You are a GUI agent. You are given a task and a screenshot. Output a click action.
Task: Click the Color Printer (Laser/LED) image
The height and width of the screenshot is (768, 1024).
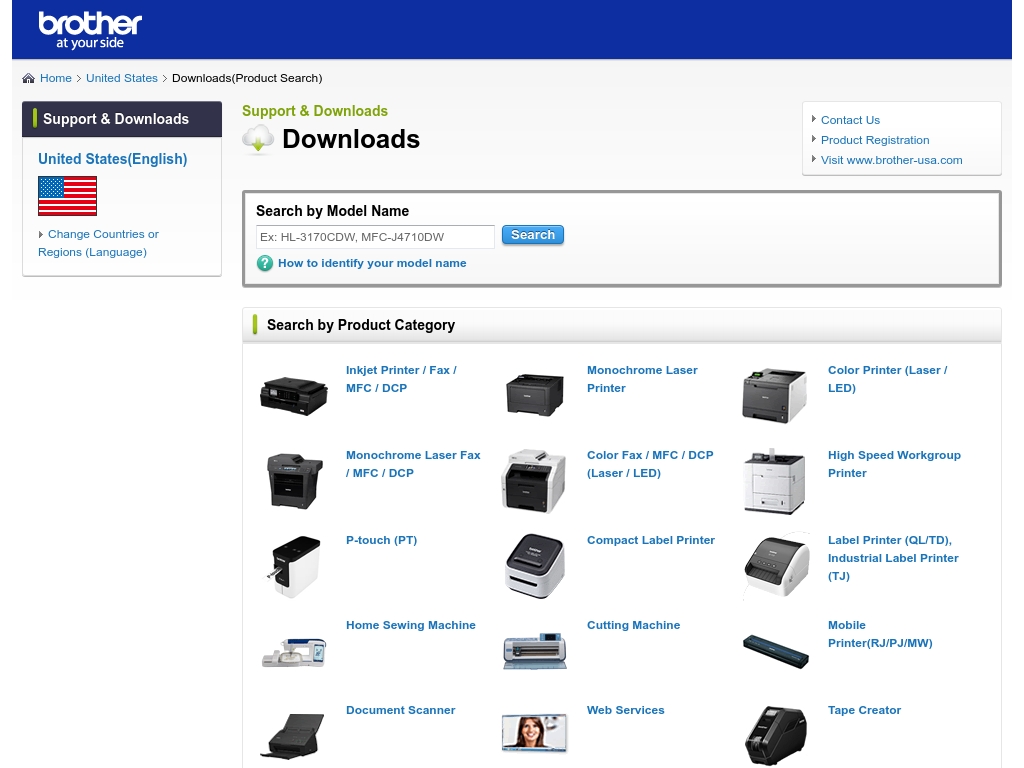tap(775, 395)
